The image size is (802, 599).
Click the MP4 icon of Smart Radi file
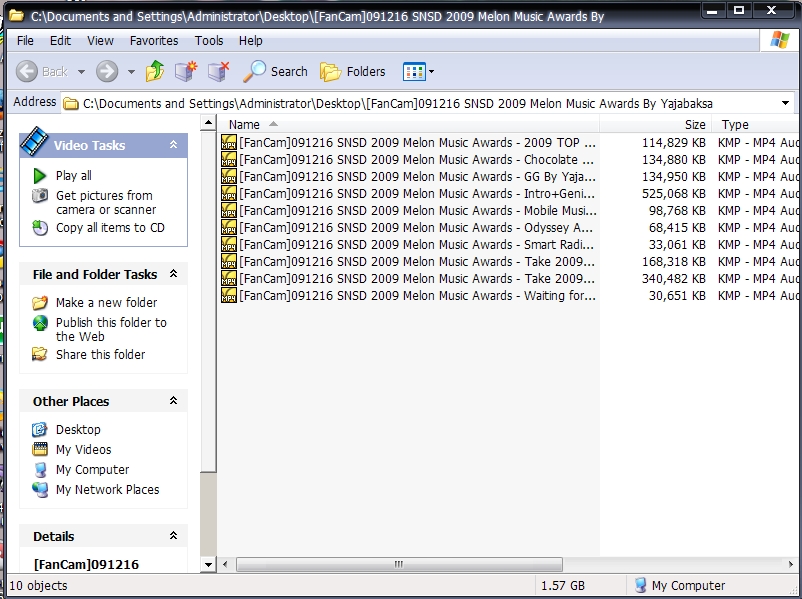(x=229, y=245)
